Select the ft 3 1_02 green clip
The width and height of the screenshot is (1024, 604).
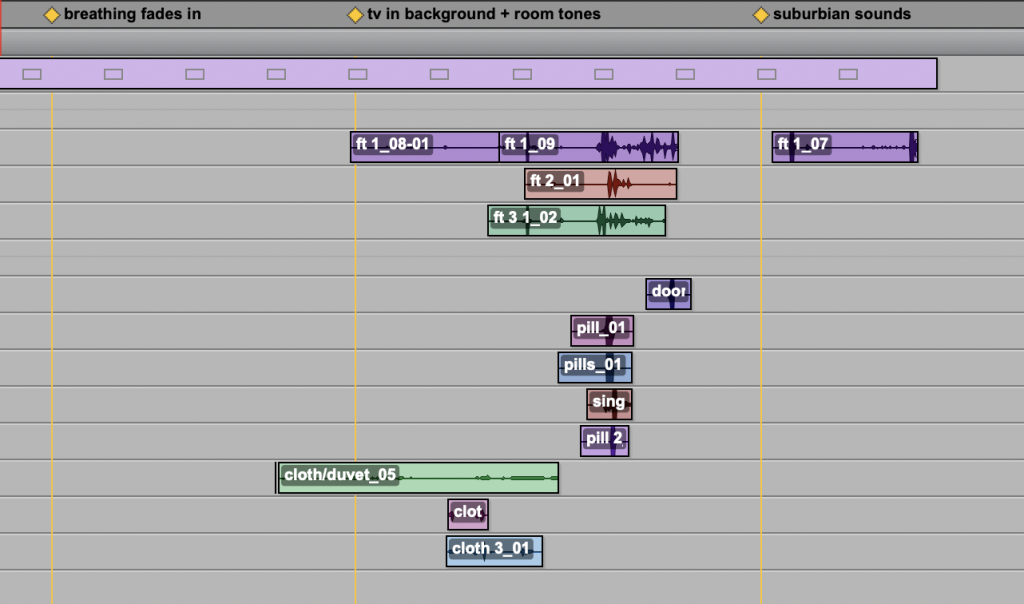click(x=577, y=220)
